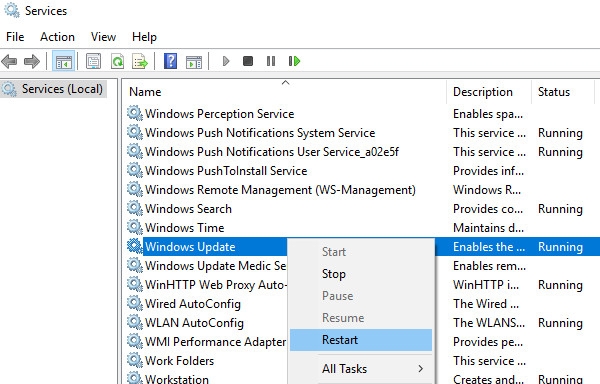
Task: Click the Stop Service square icon
Action: [248, 61]
